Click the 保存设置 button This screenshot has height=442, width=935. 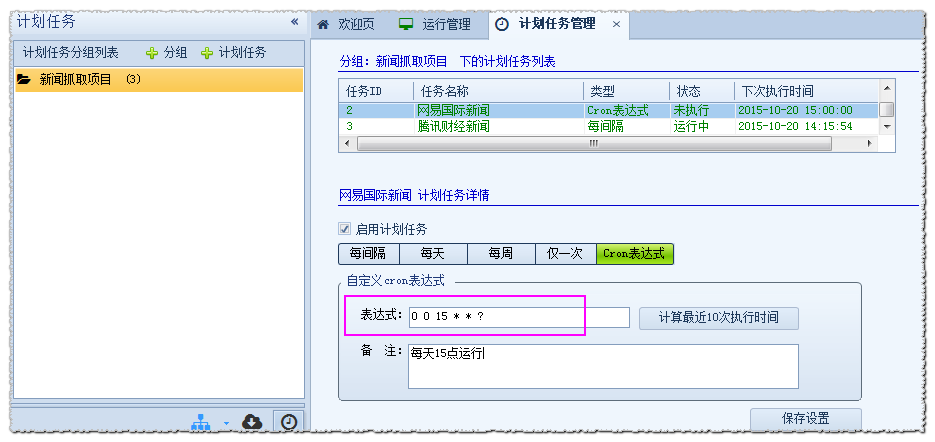805,419
